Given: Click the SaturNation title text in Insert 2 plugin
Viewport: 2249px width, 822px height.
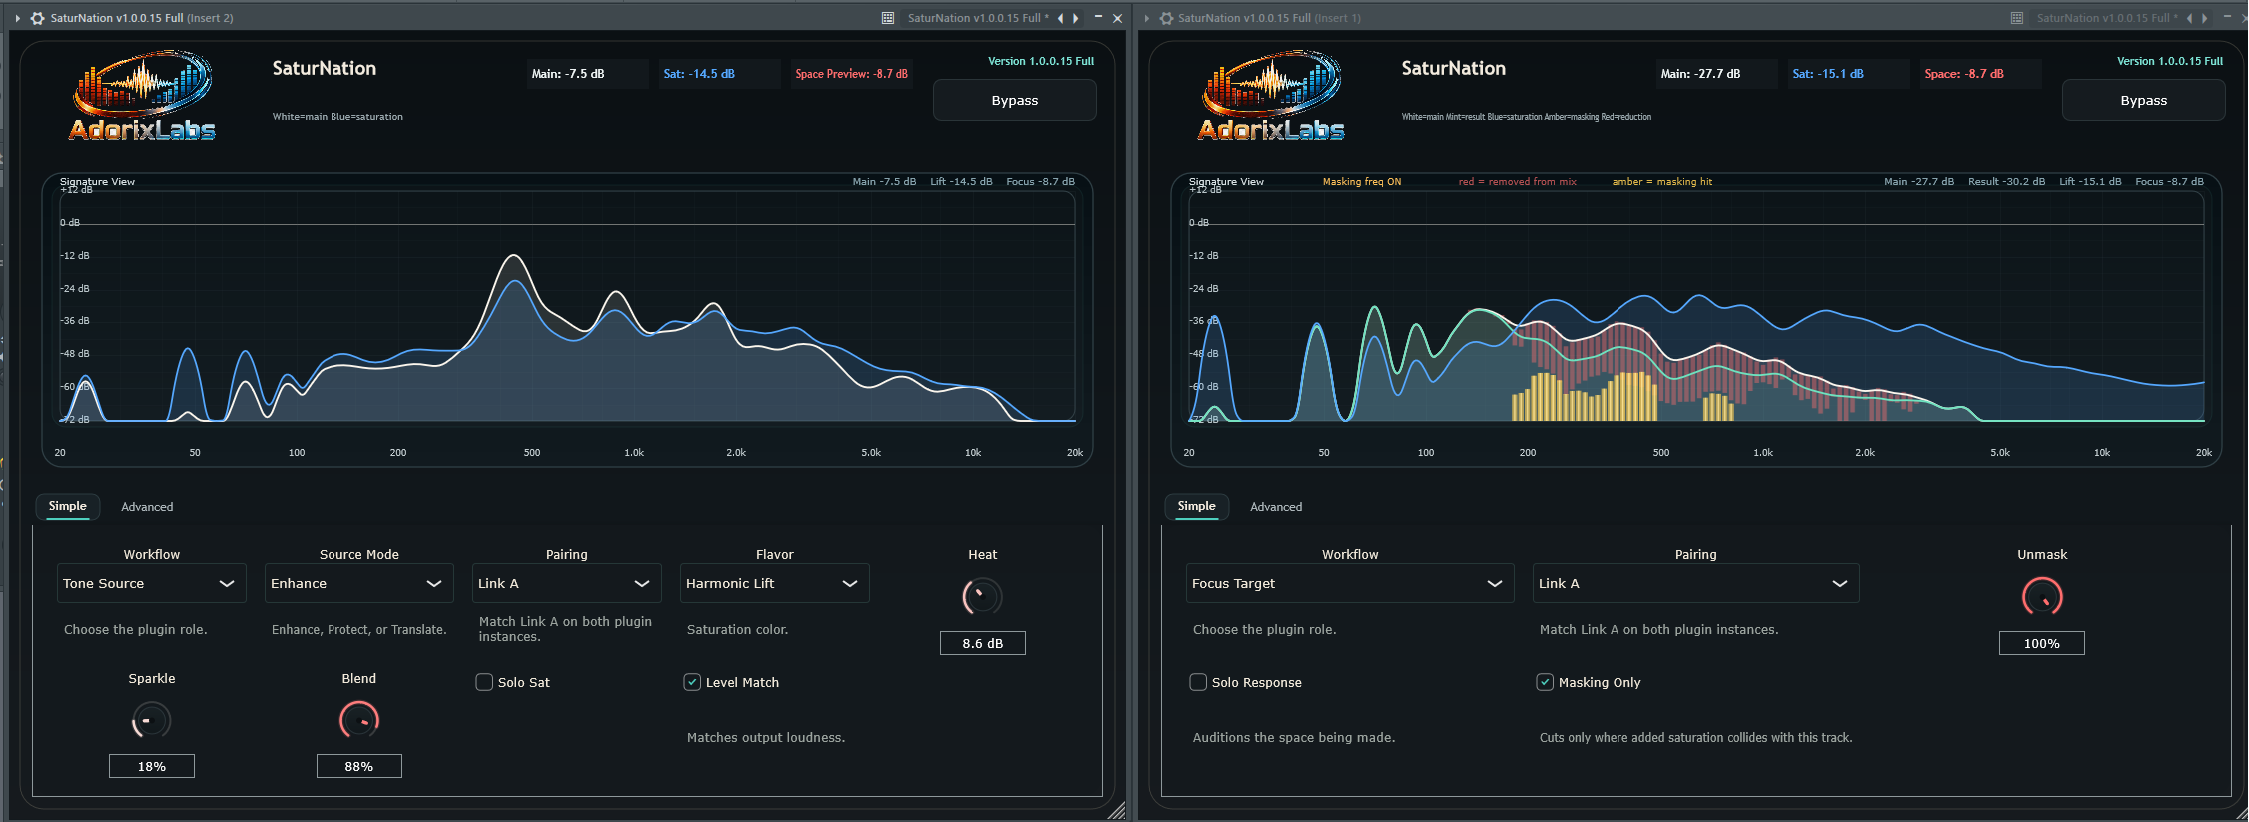Looking at the screenshot, I should 324,68.
